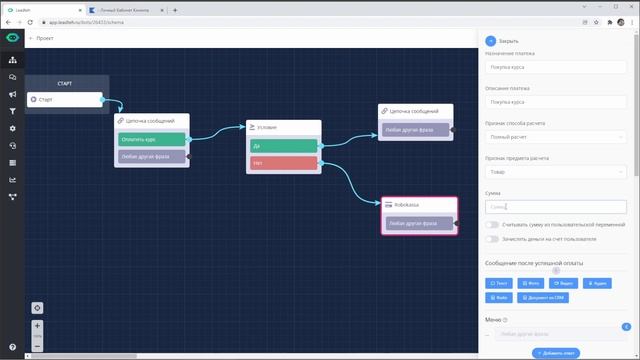
Task: Select the Robokassa block
Action: [420, 216]
